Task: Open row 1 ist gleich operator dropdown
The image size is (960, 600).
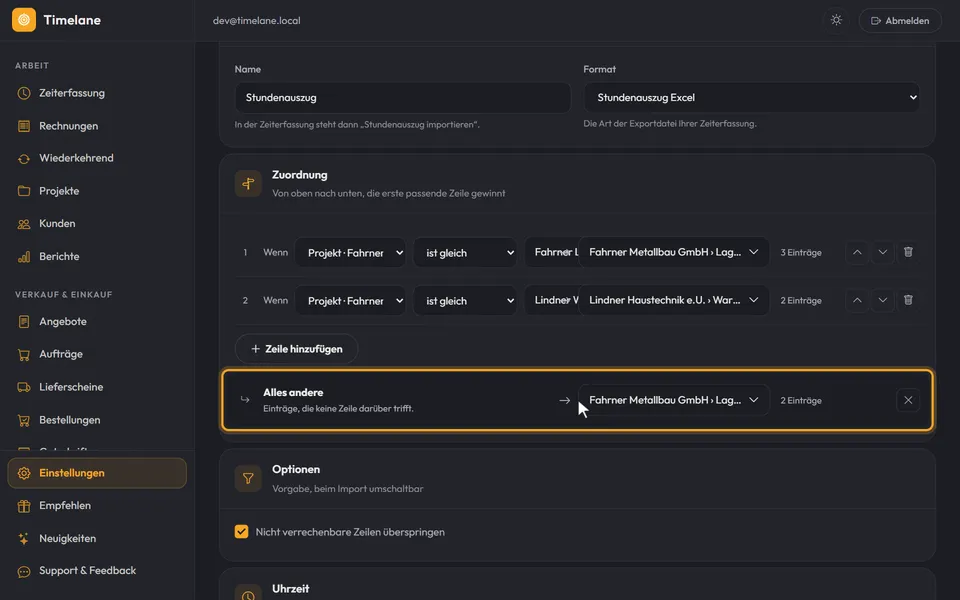Action: tap(465, 252)
